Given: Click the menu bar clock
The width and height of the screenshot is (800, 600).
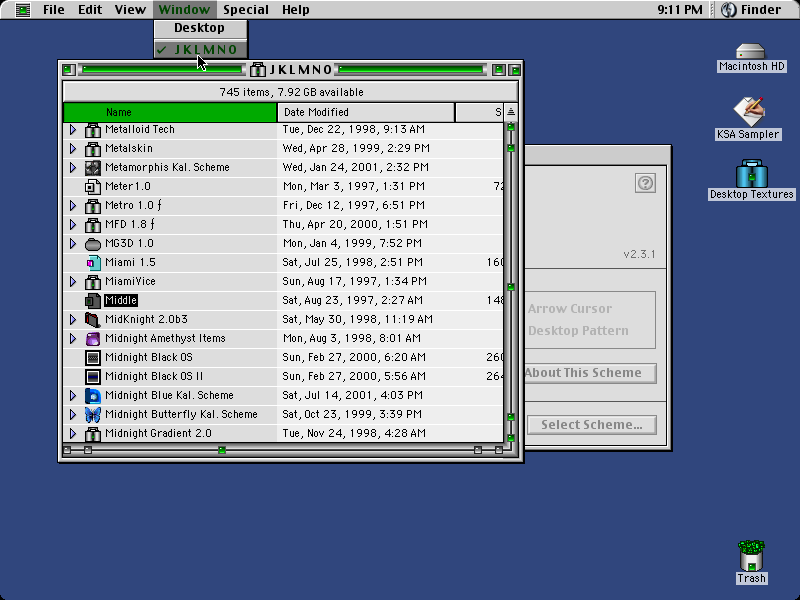Looking at the screenshot, I should pos(680,10).
